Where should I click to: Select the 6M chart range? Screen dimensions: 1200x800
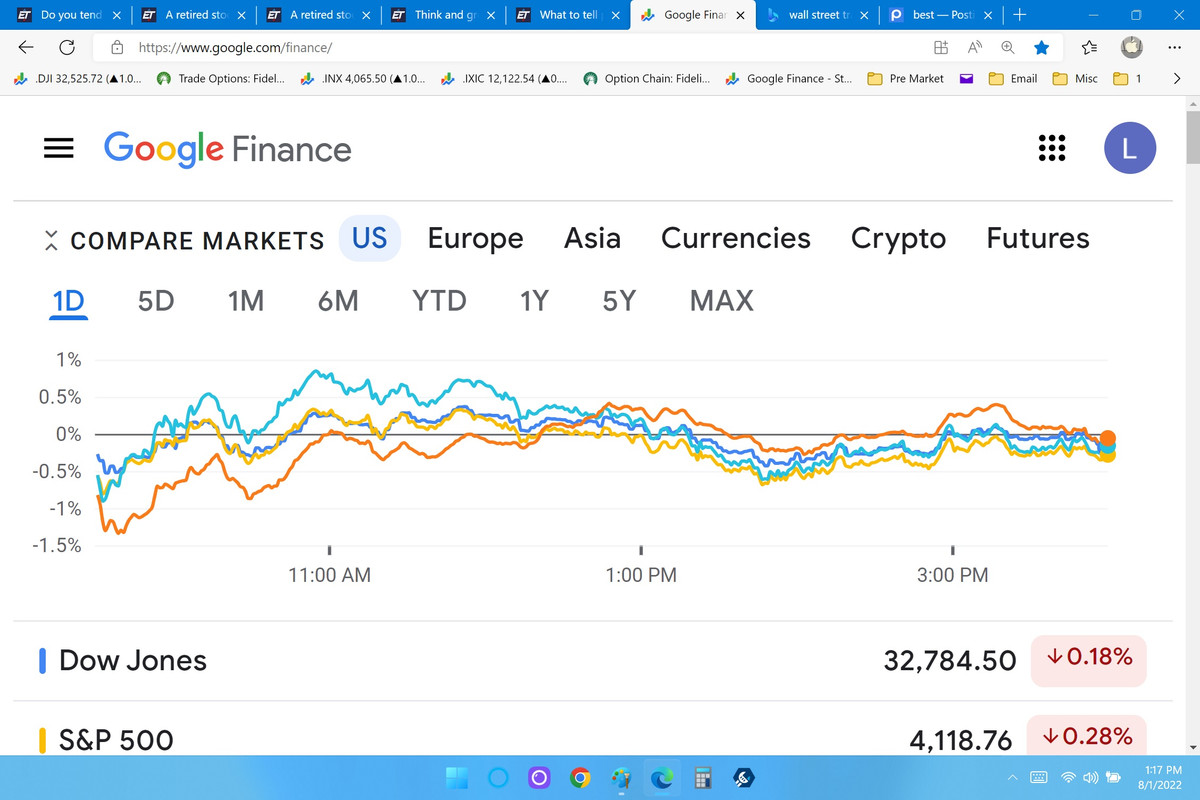point(338,300)
